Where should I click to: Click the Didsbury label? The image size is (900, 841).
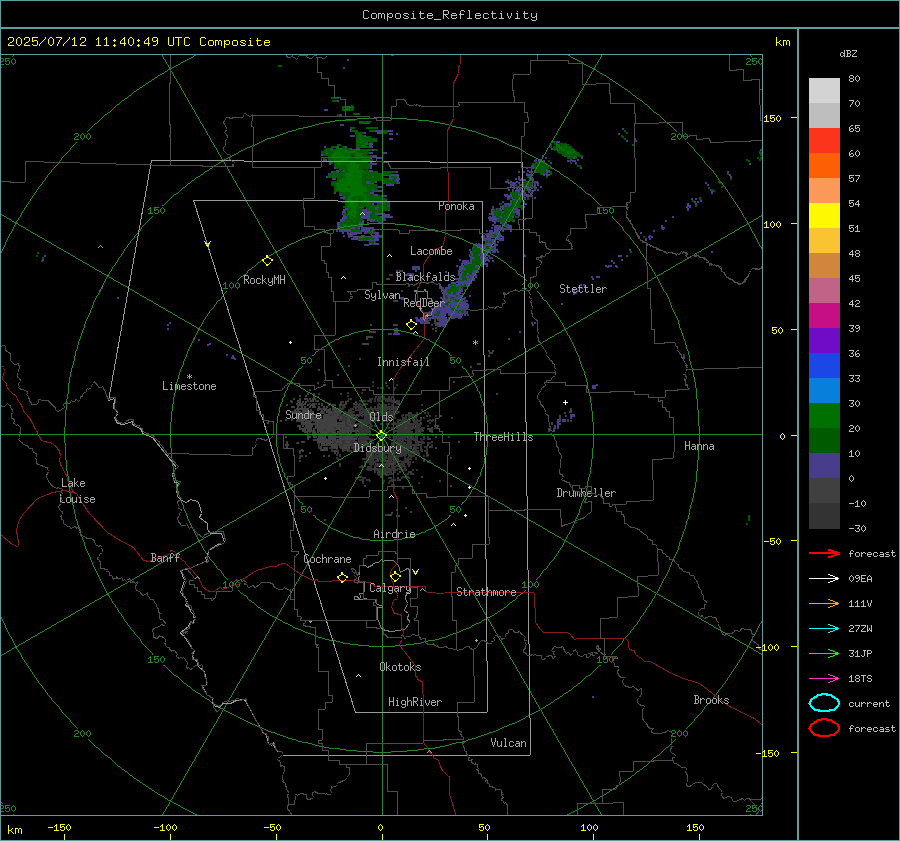(x=377, y=448)
